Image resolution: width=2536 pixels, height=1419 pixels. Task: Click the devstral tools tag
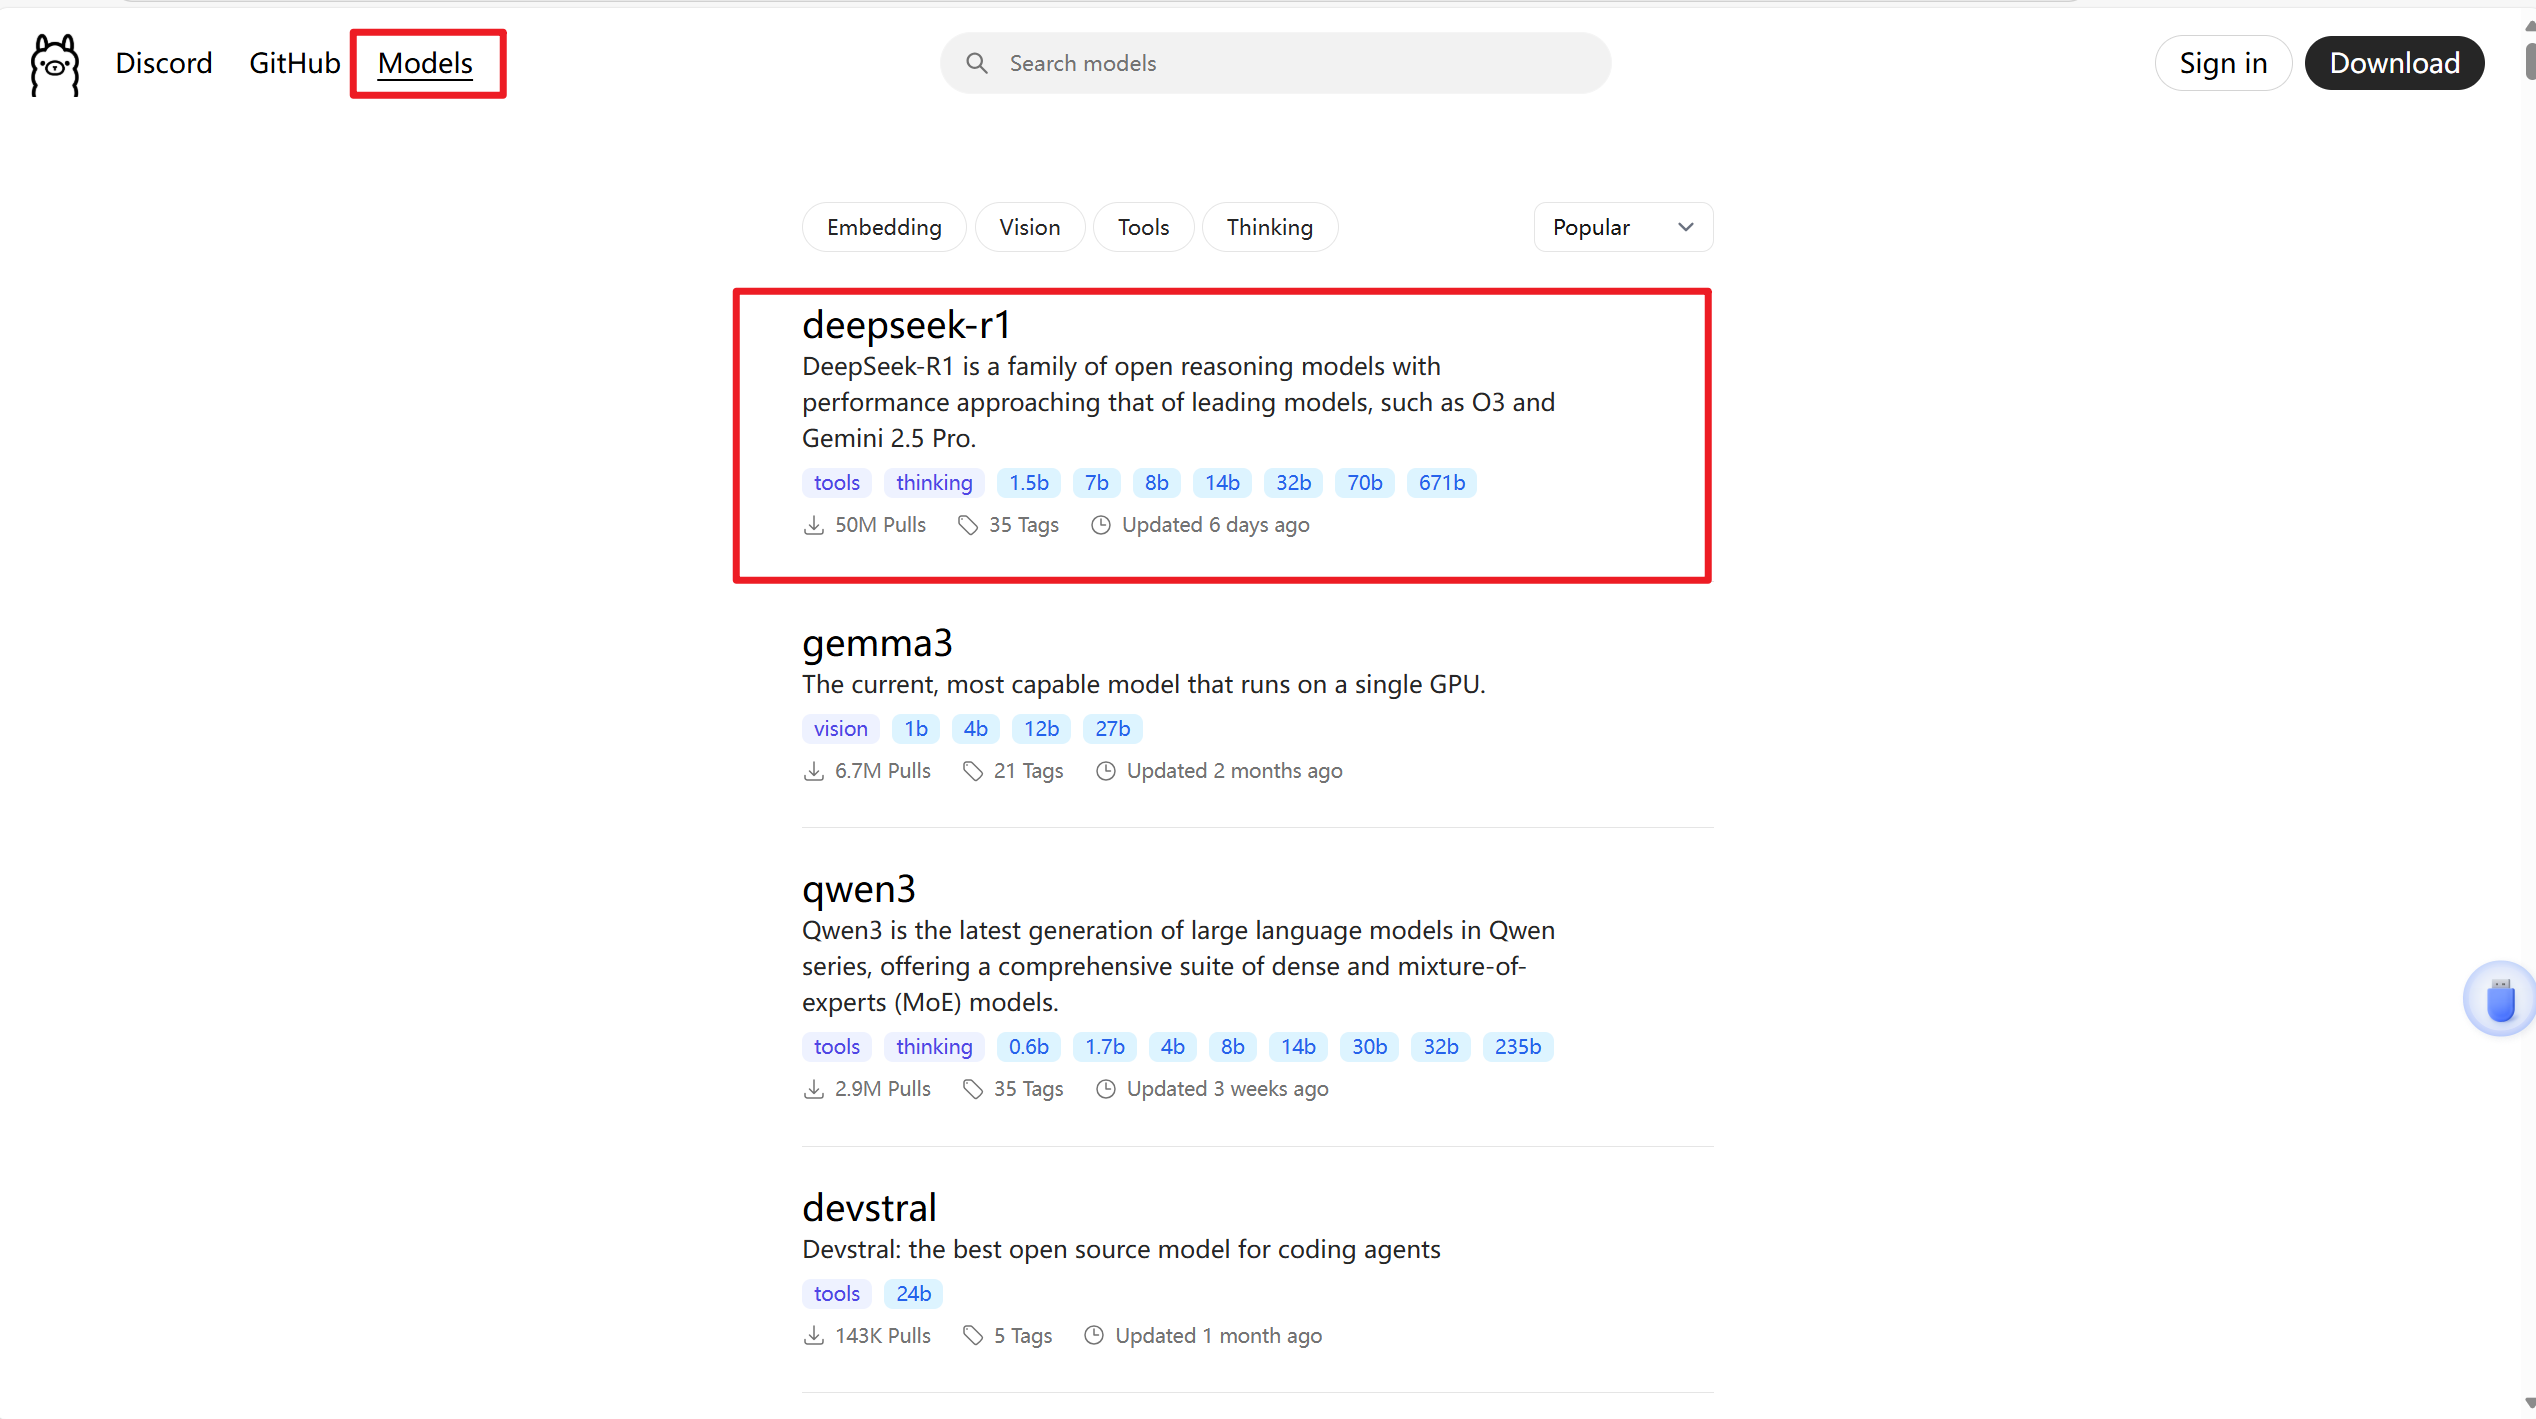click(x=837, y=1294)
